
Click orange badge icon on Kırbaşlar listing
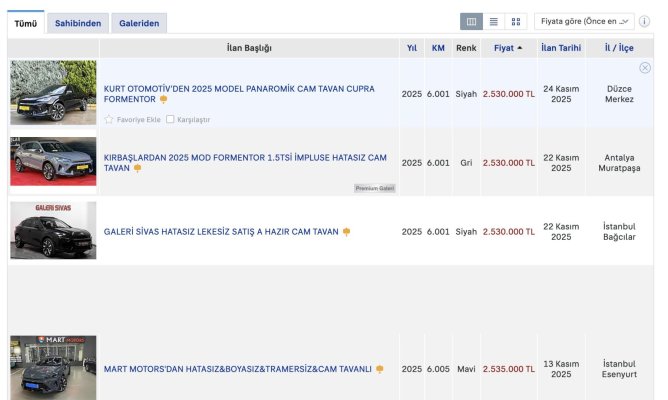point(138,169)
